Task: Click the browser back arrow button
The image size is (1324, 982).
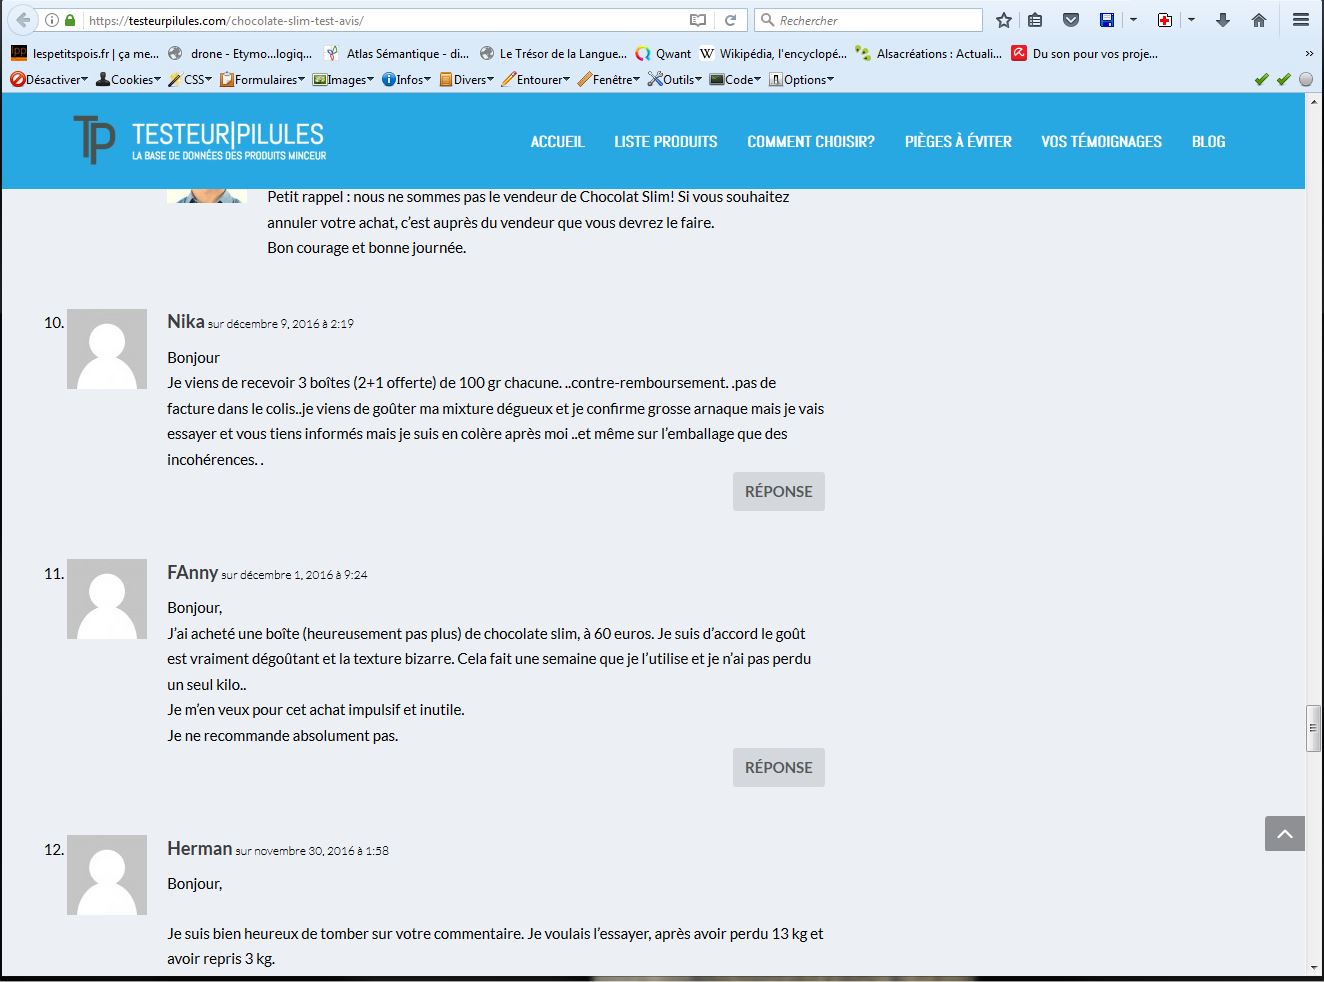Action: 23,20
